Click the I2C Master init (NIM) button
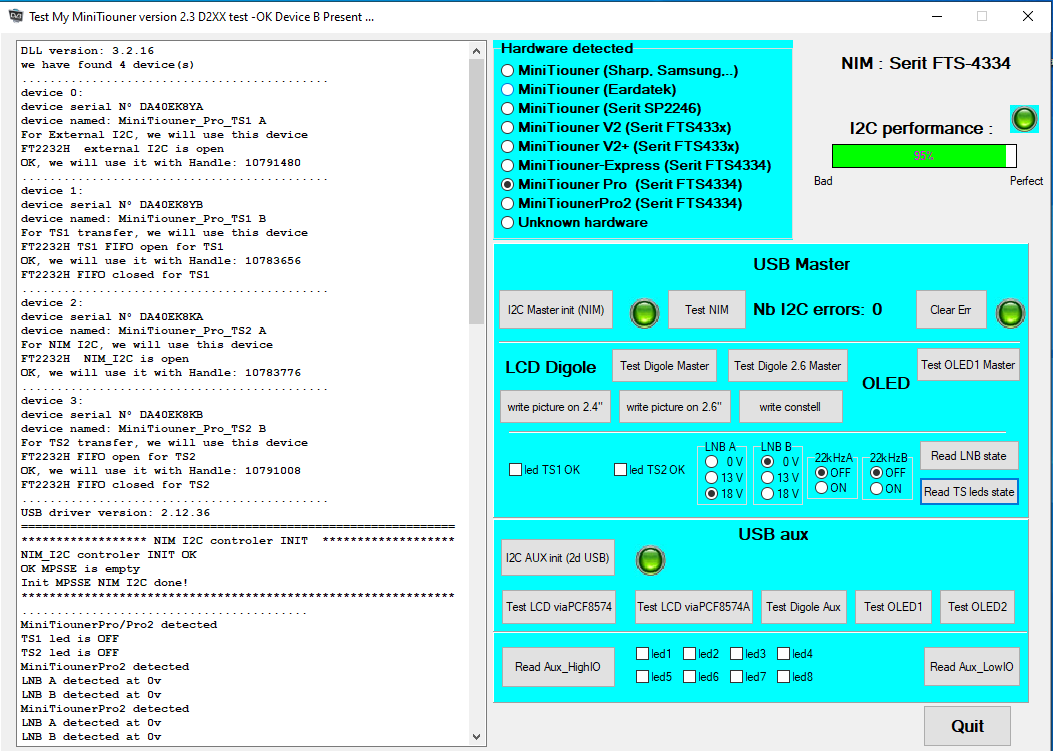The height and width of the screenshot is (751, 1053). click(556, 310)
